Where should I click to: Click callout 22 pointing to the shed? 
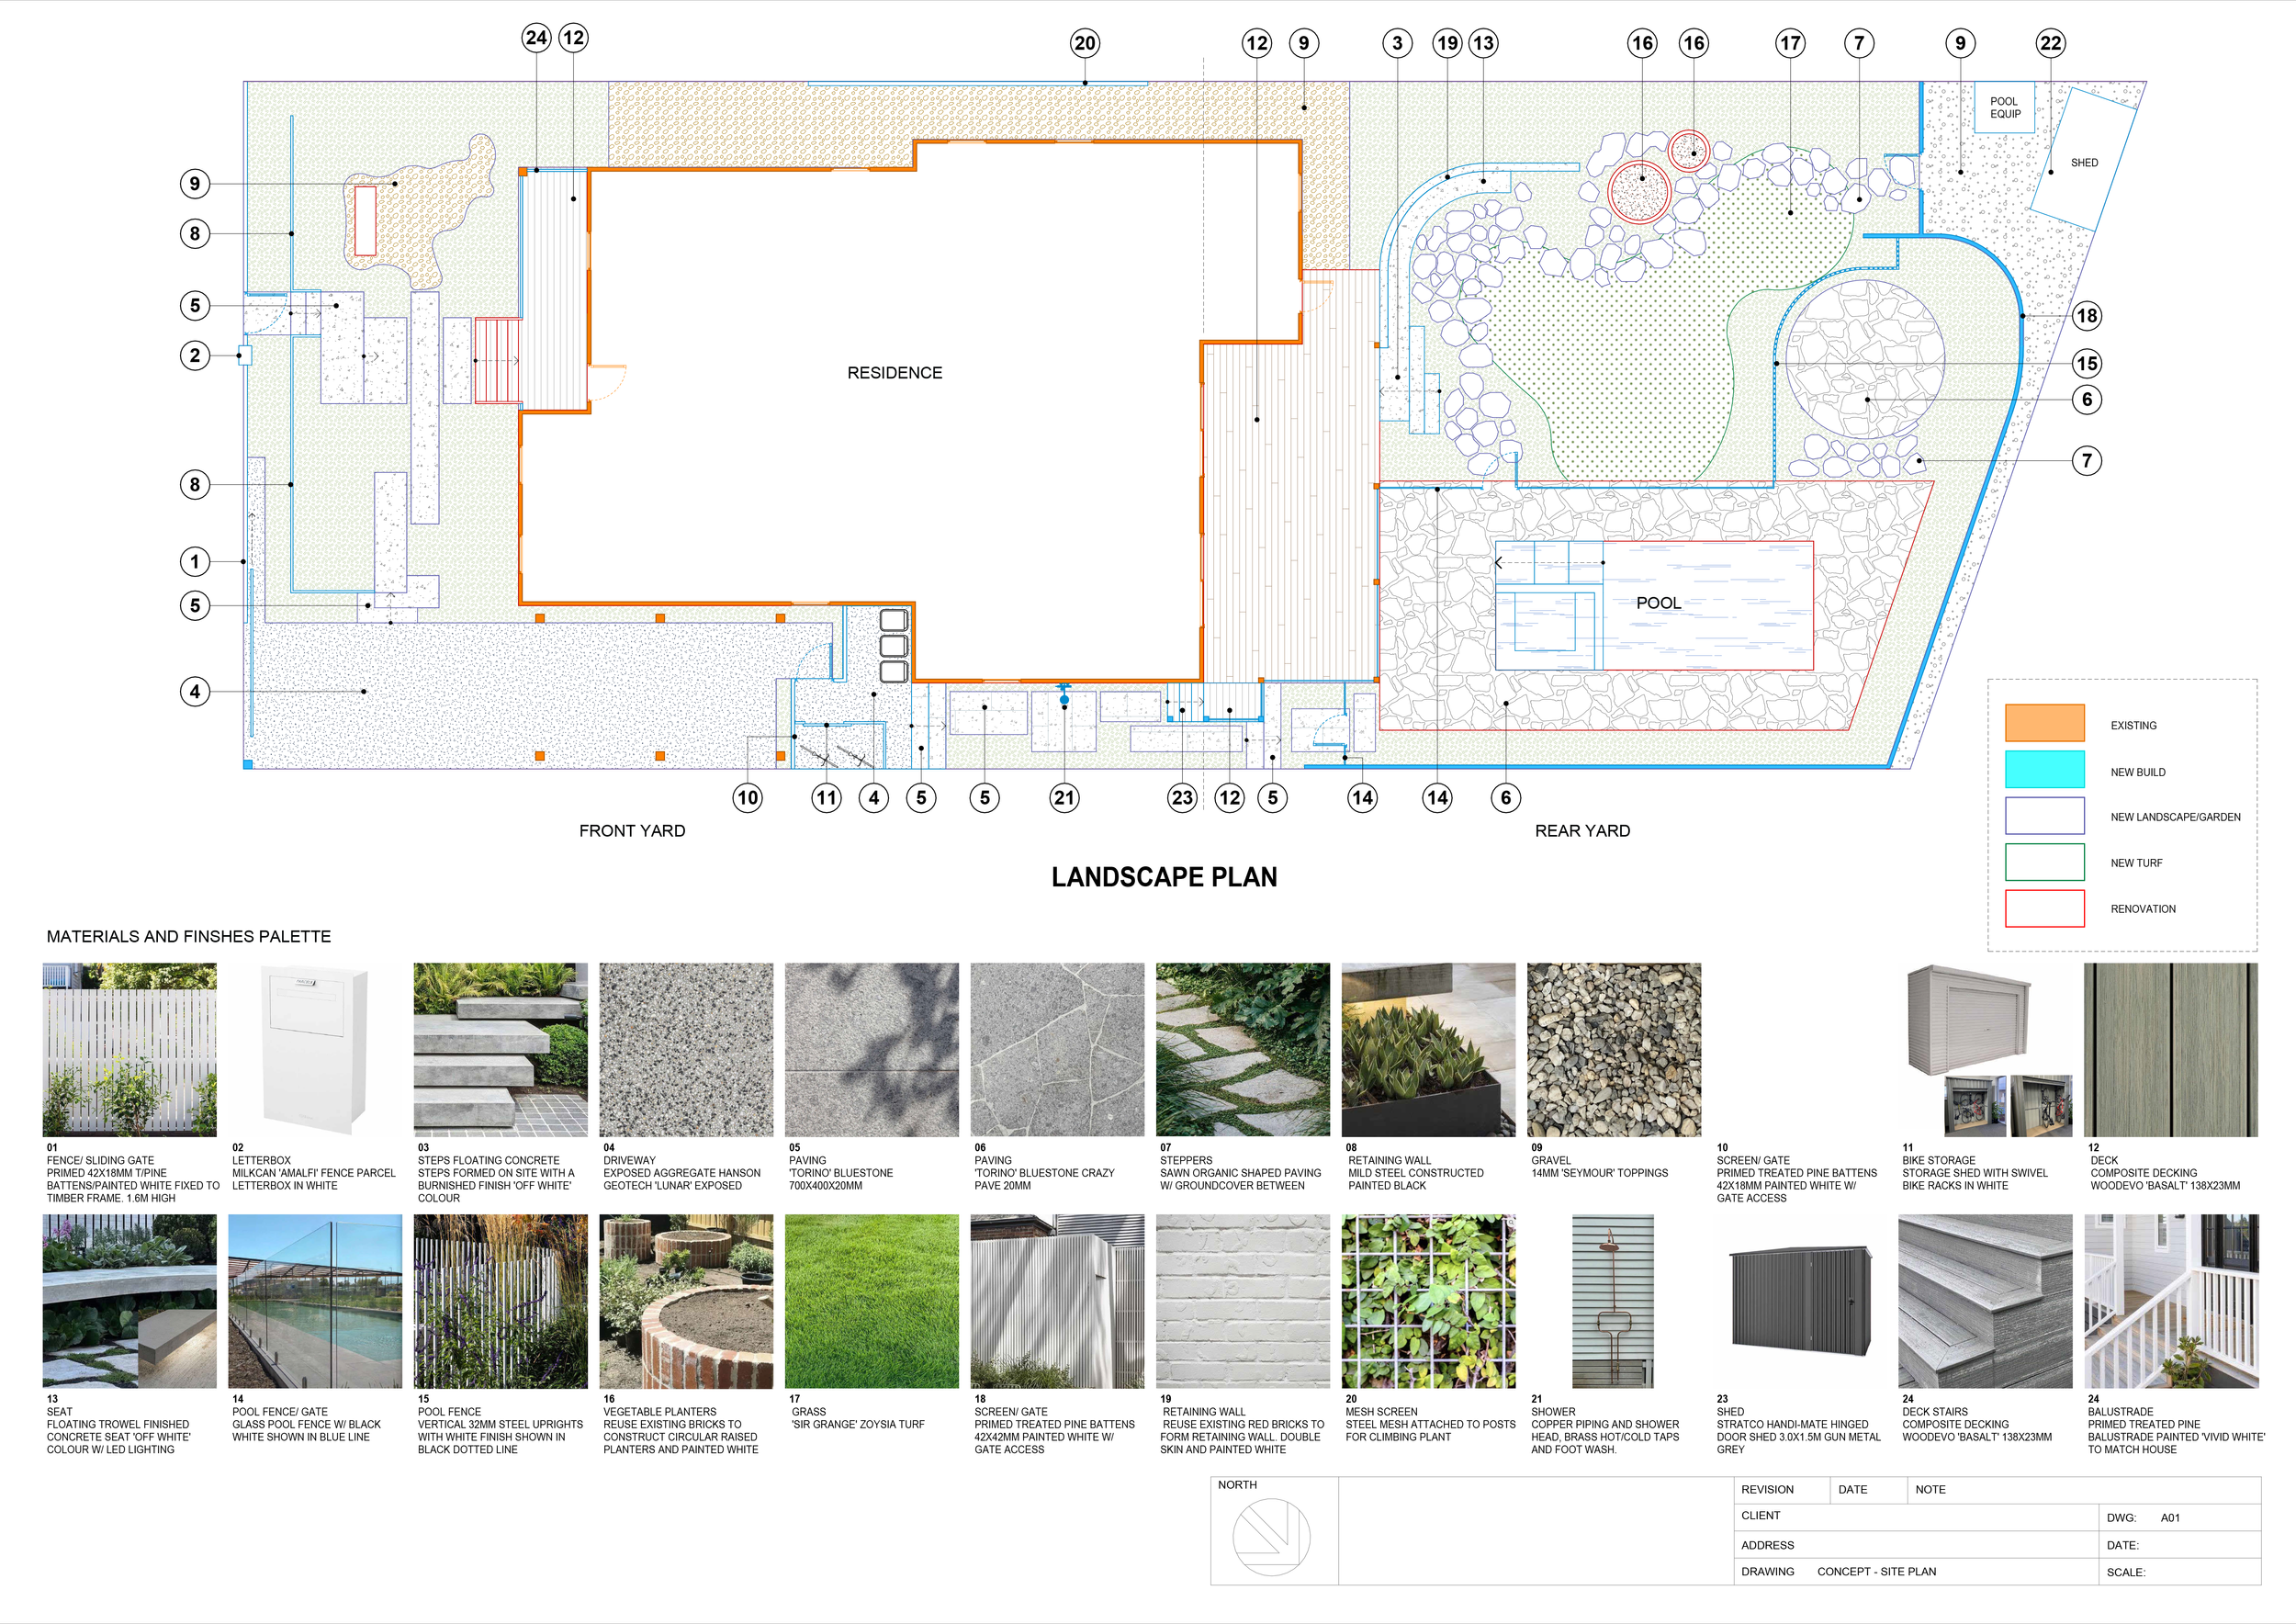tap(2050, 43)
